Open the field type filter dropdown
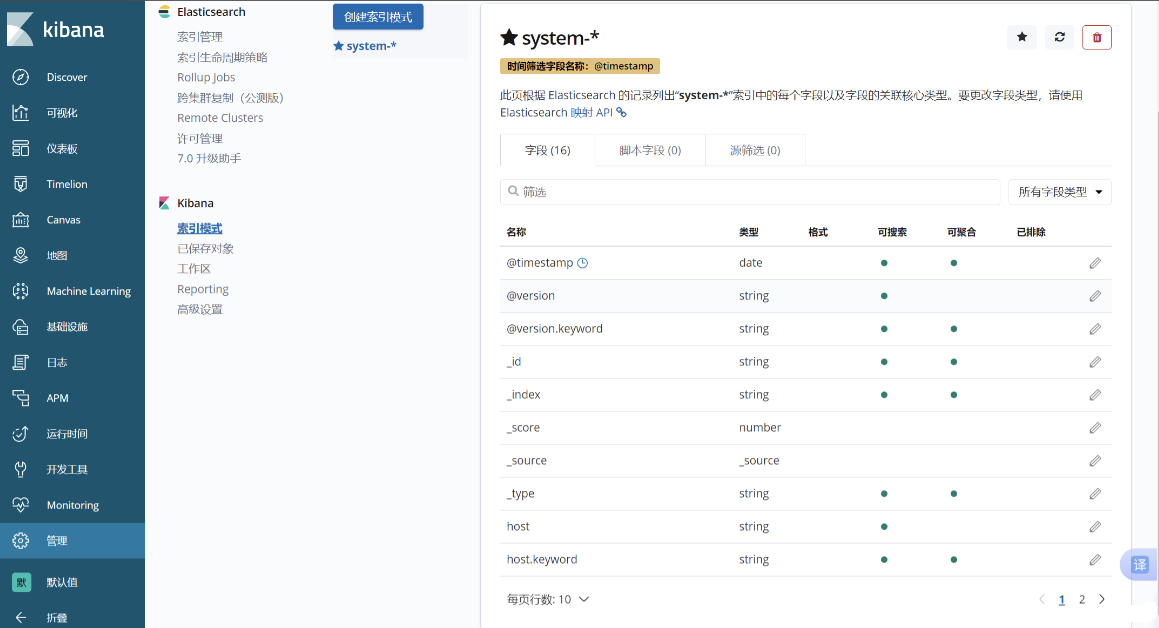The height and width of the screenshot is (628, 1159). (x=1060, y=192)
